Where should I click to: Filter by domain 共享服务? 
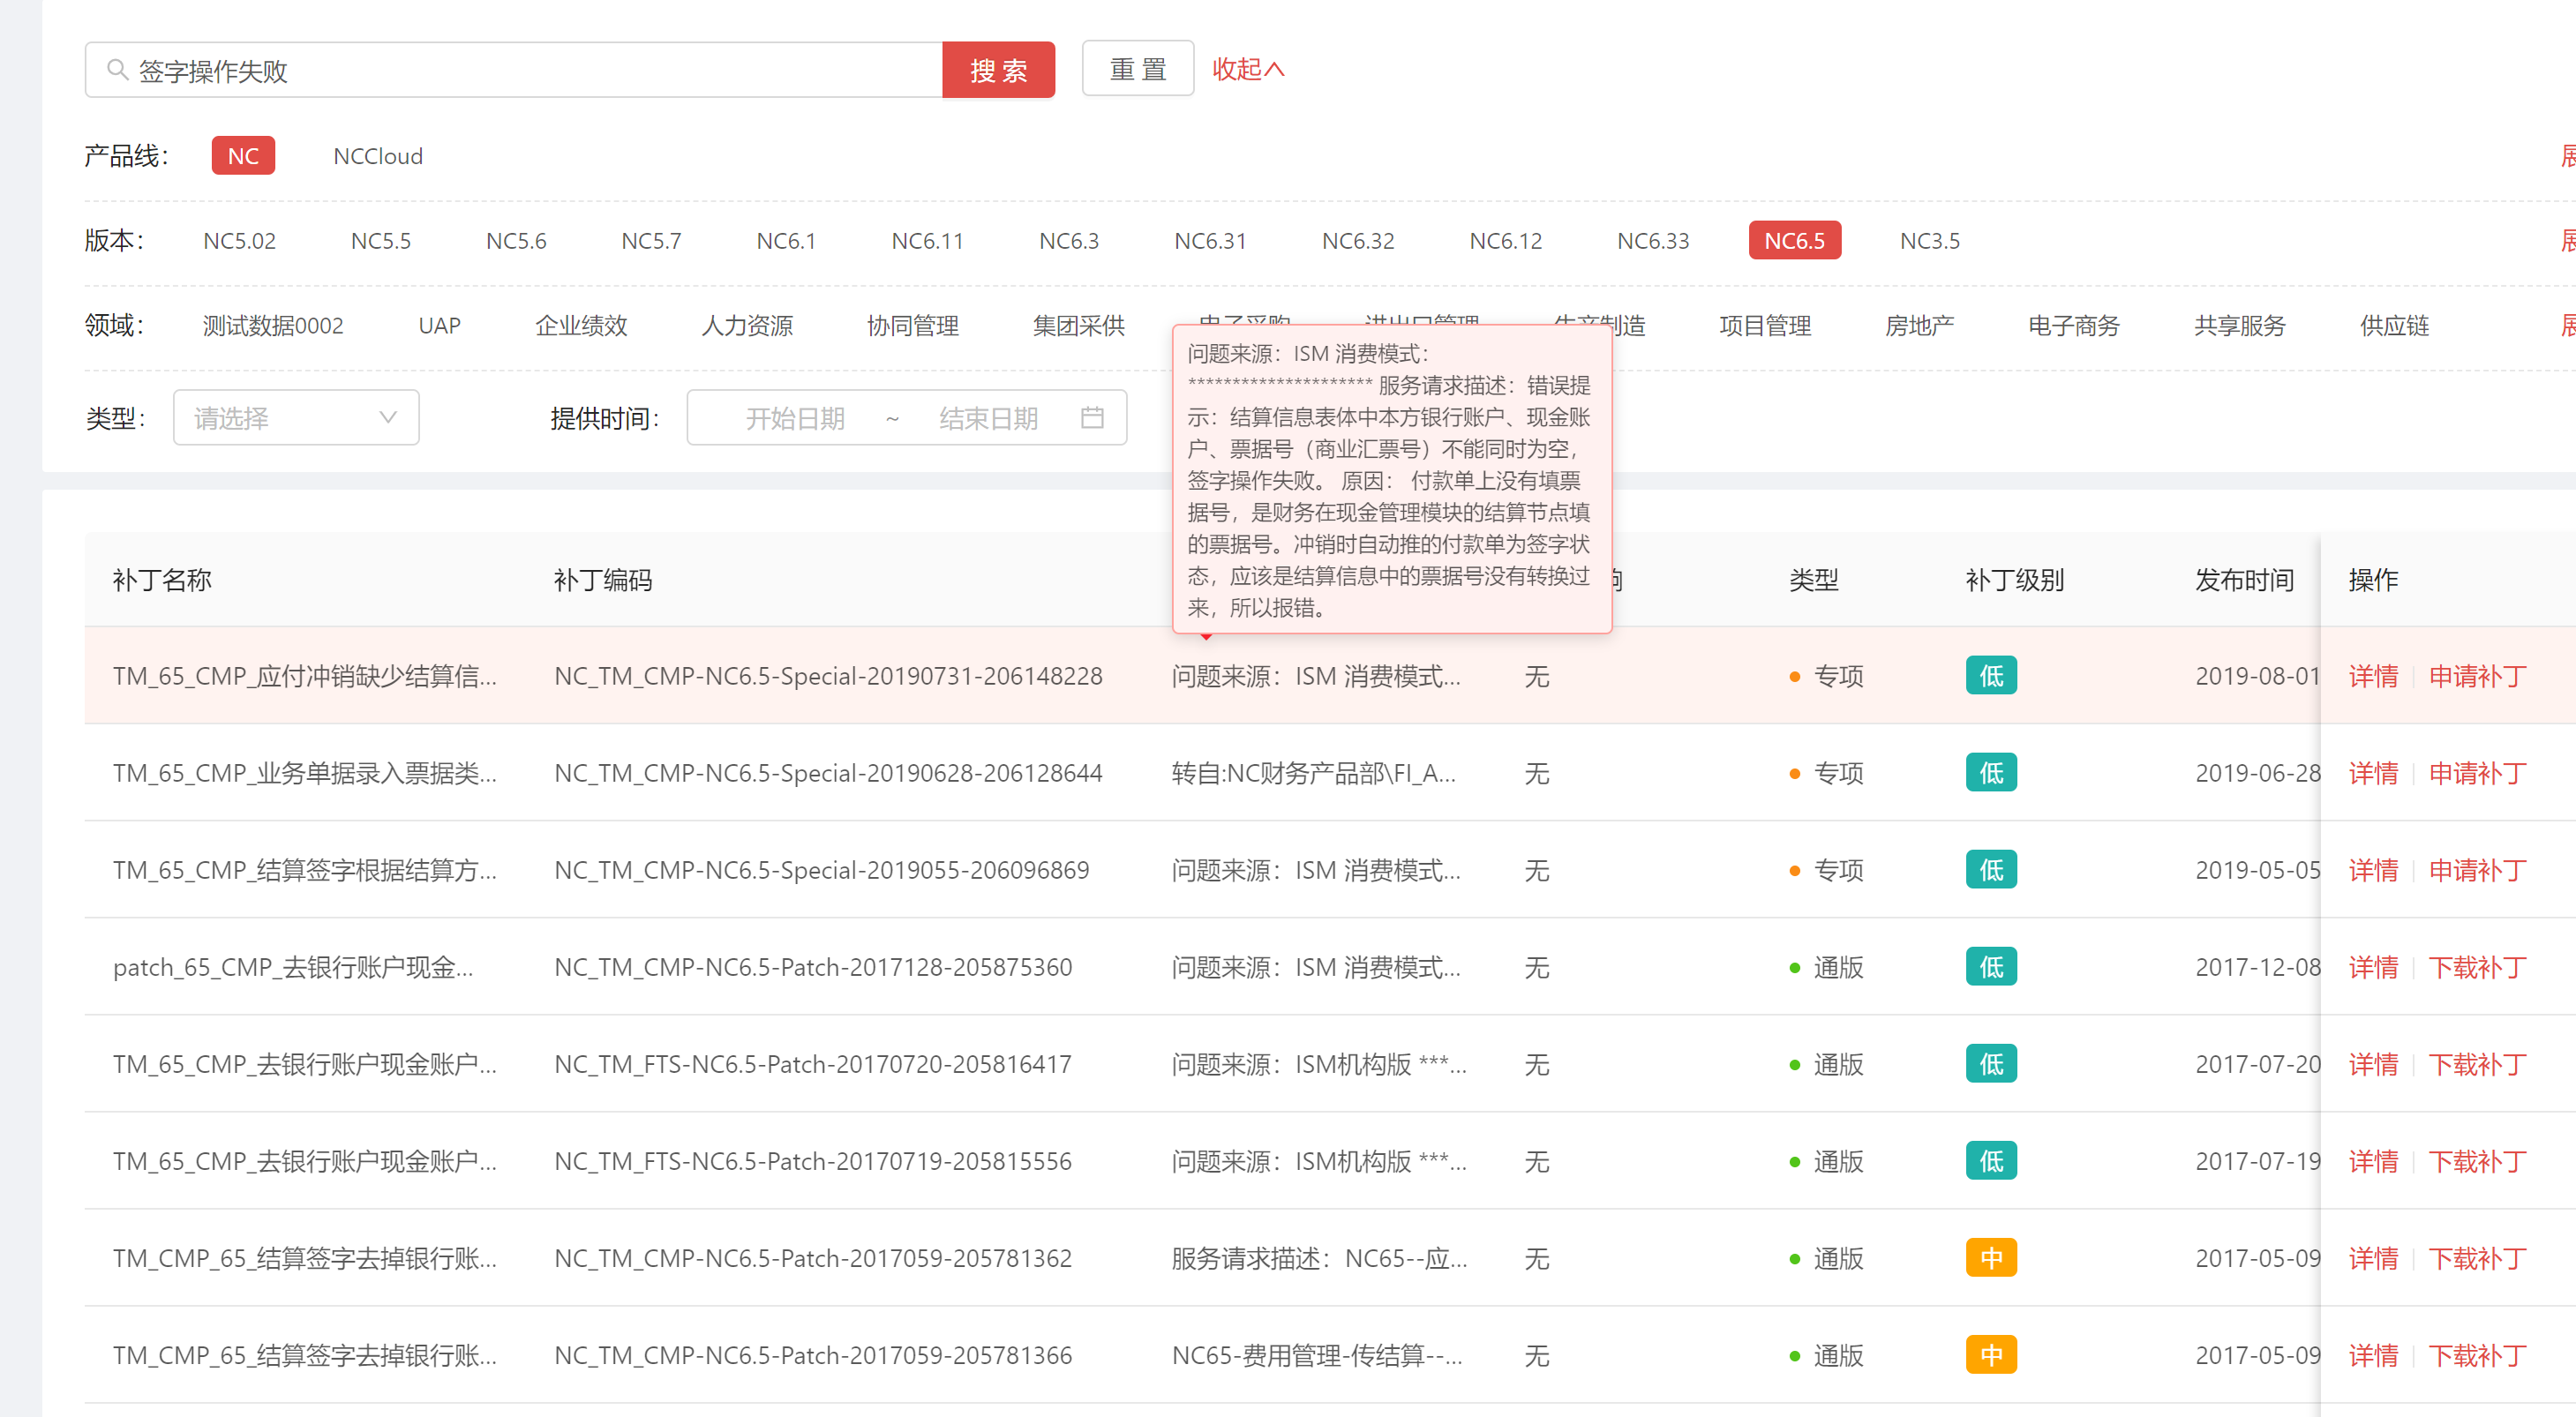(x=2240, y=326)
